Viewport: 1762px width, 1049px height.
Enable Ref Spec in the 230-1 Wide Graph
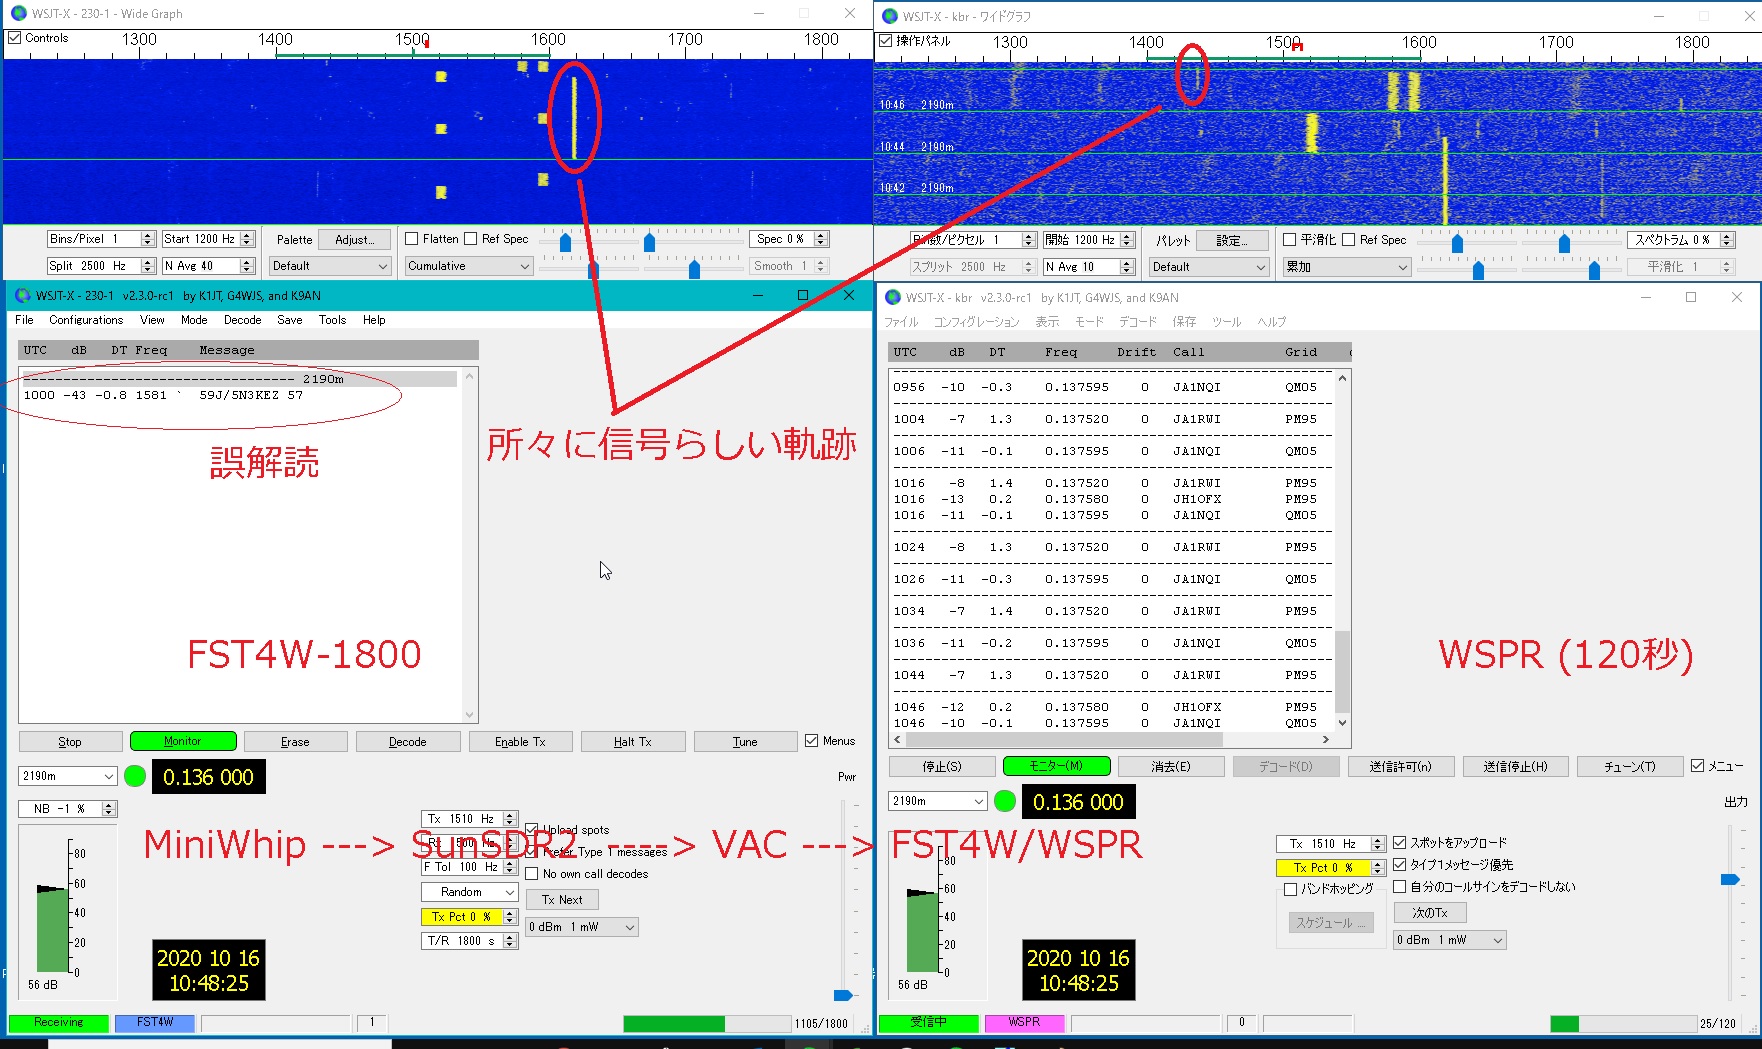point(470,239)
